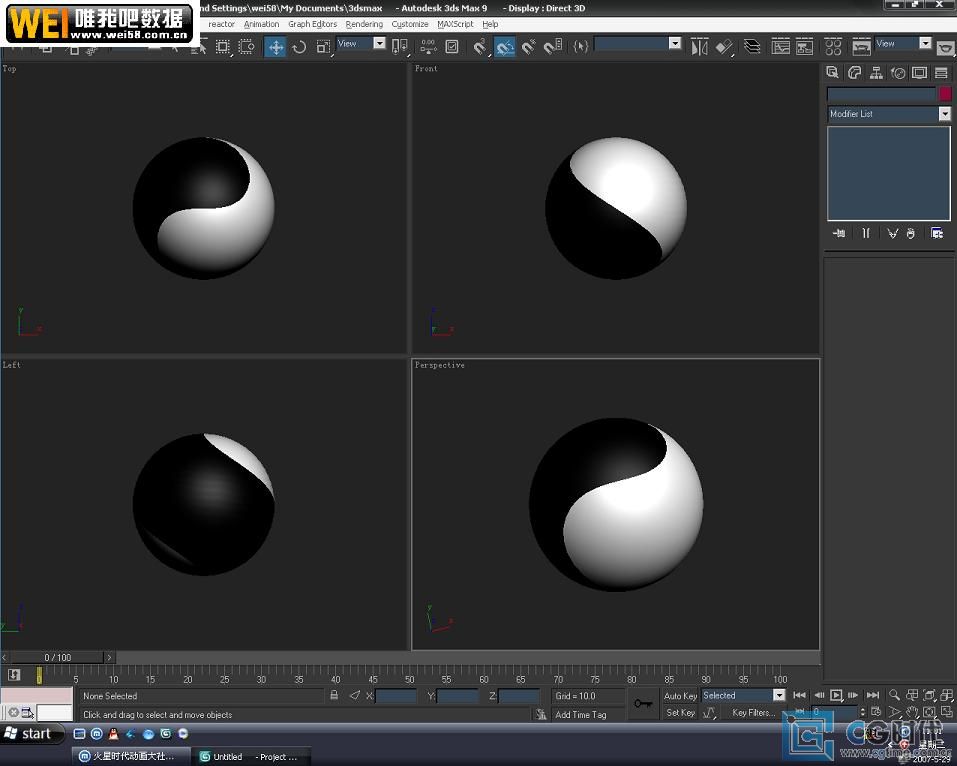Open the Utilities command panel
957x766 pixels.
point(941,73)
